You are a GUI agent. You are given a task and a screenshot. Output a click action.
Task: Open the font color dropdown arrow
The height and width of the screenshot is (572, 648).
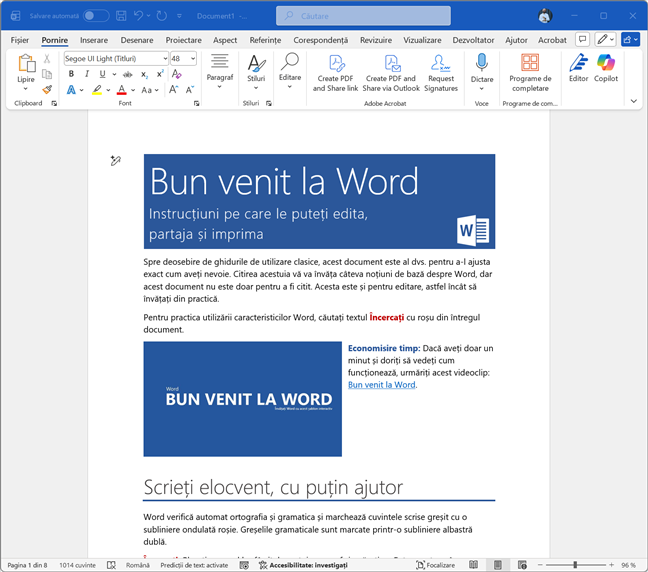pyautogui.click(x=133, y=90)
